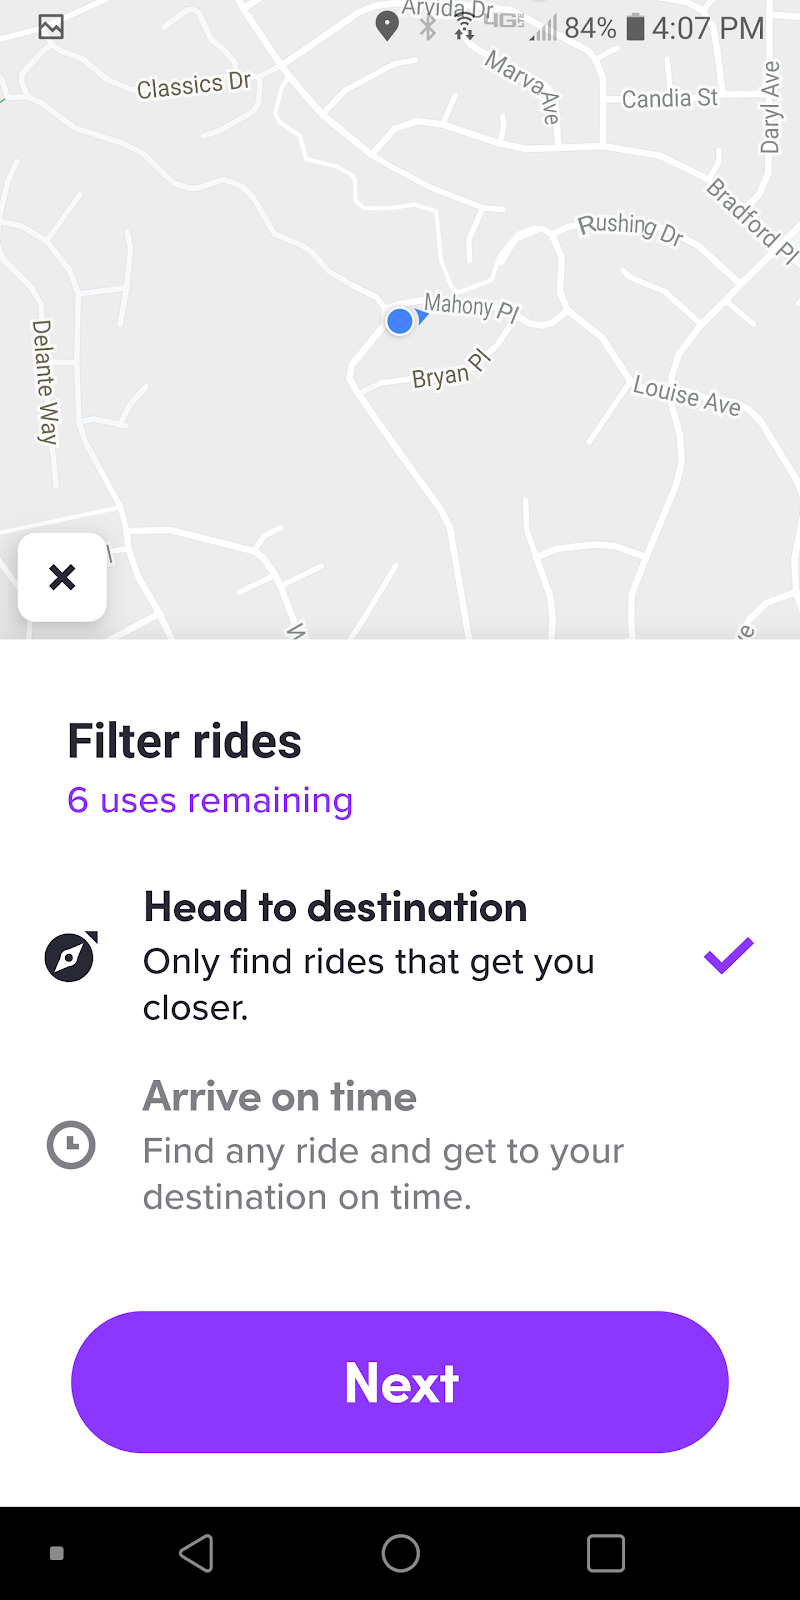Tap the blue current location dot on map
The image size is (800, 1600).
click(x=400, y=321)
